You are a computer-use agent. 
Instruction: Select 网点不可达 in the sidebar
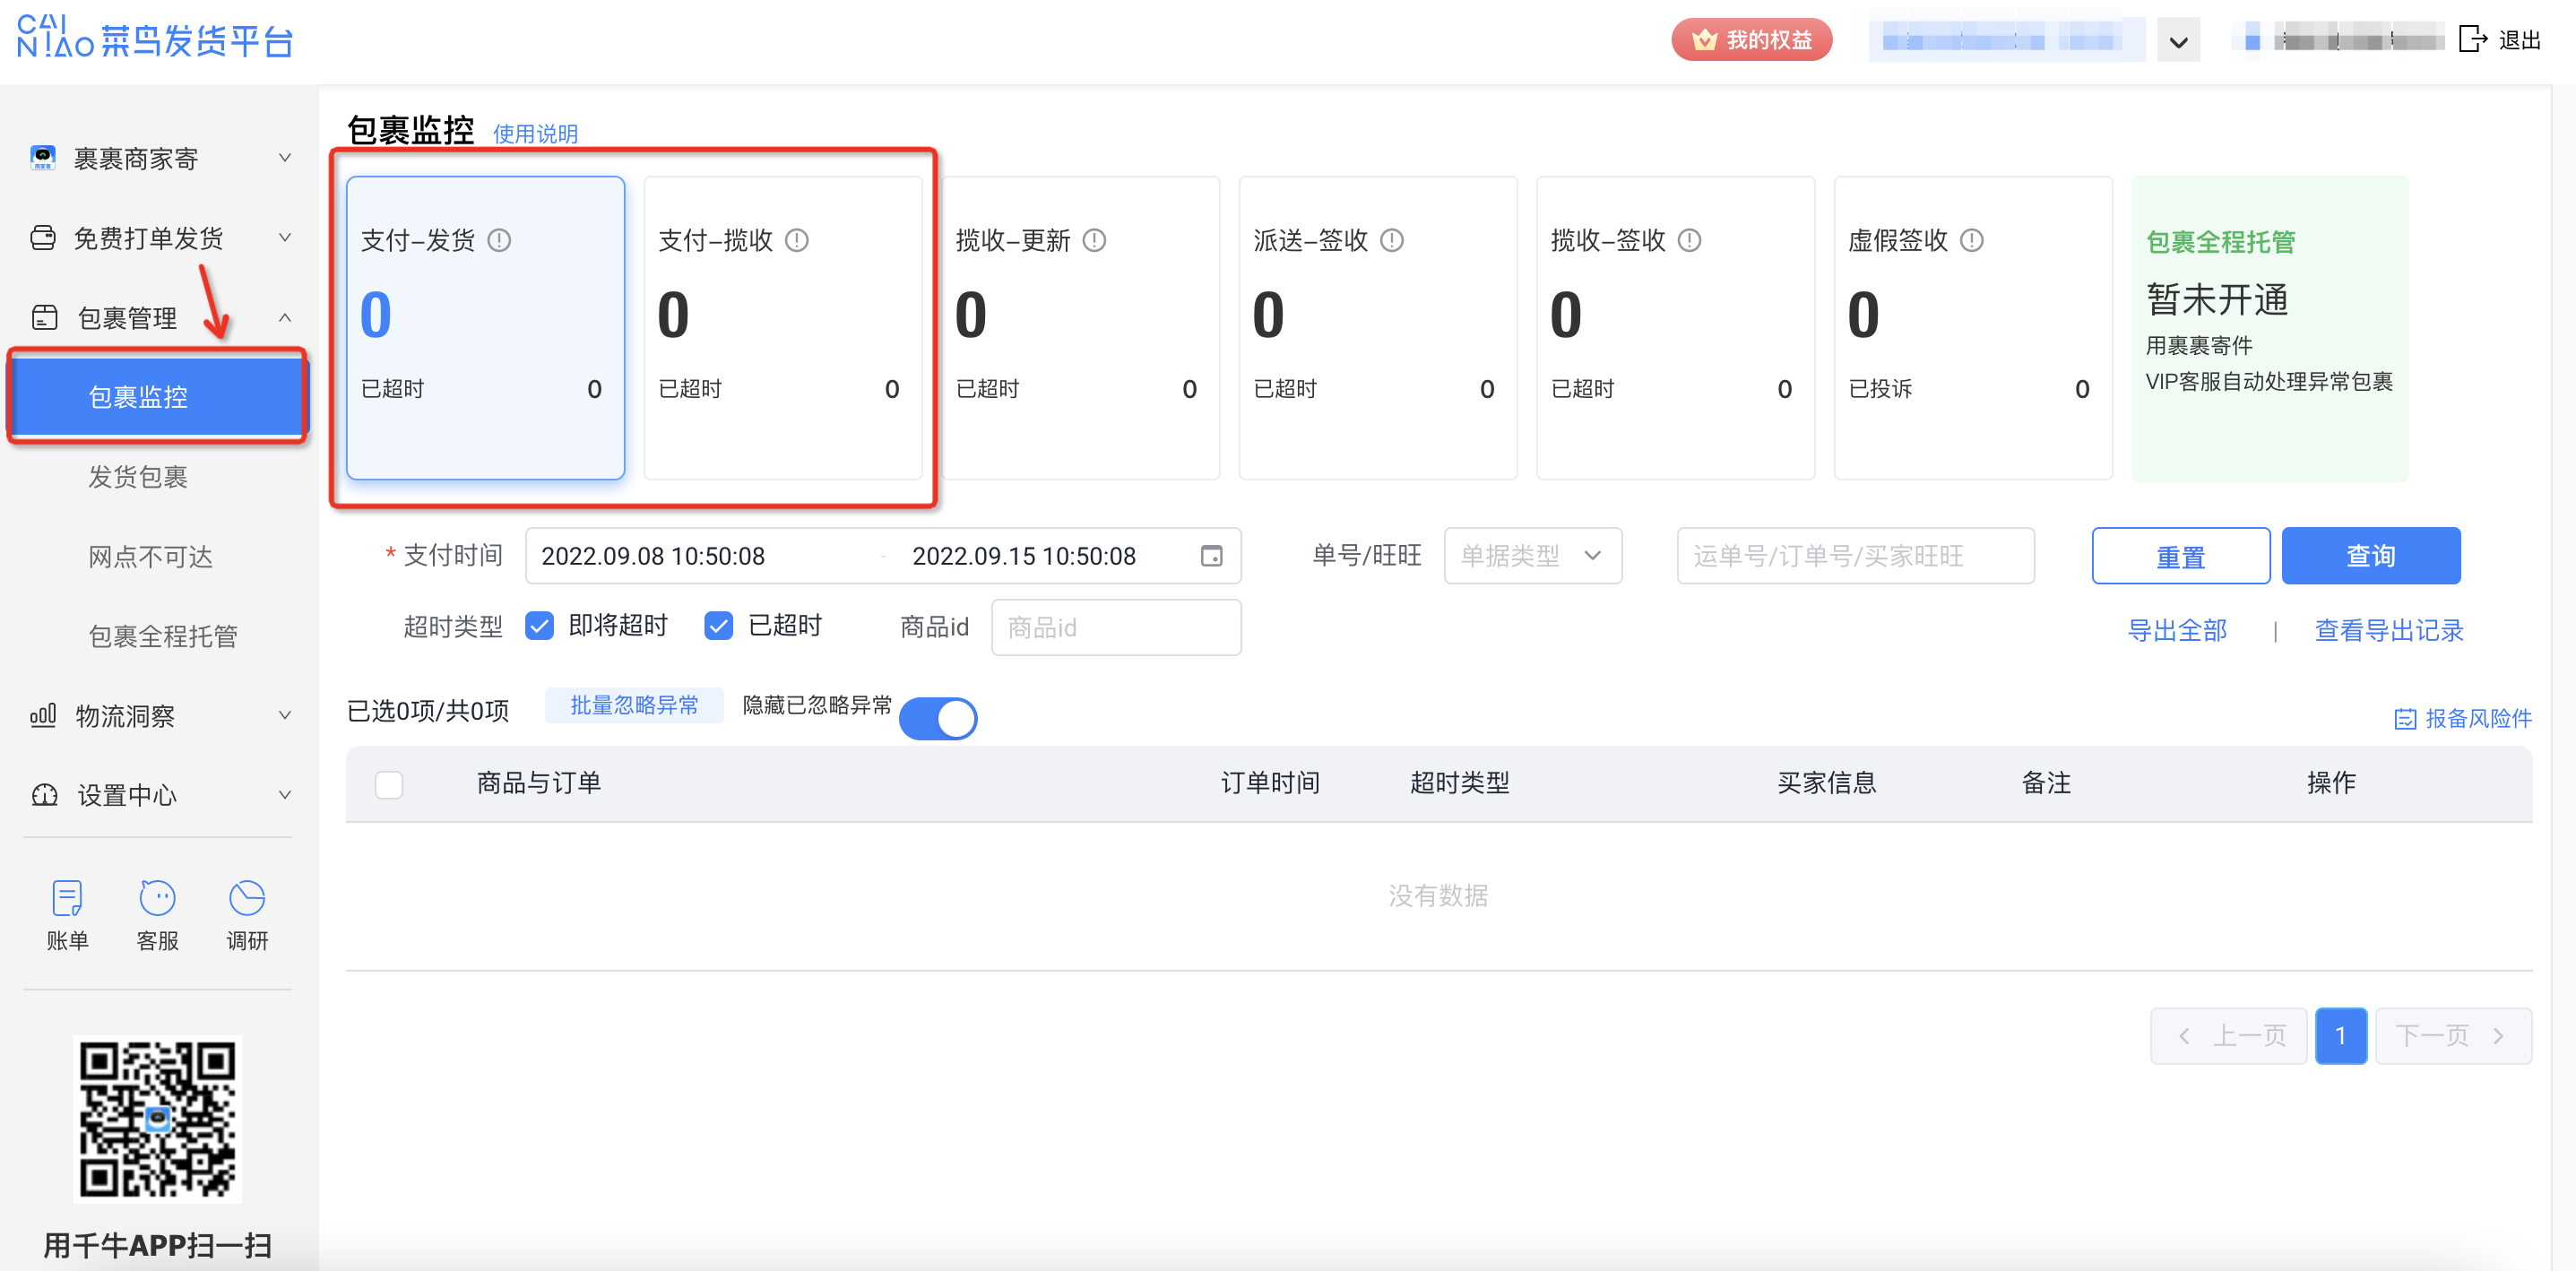[x=151, y=556]
